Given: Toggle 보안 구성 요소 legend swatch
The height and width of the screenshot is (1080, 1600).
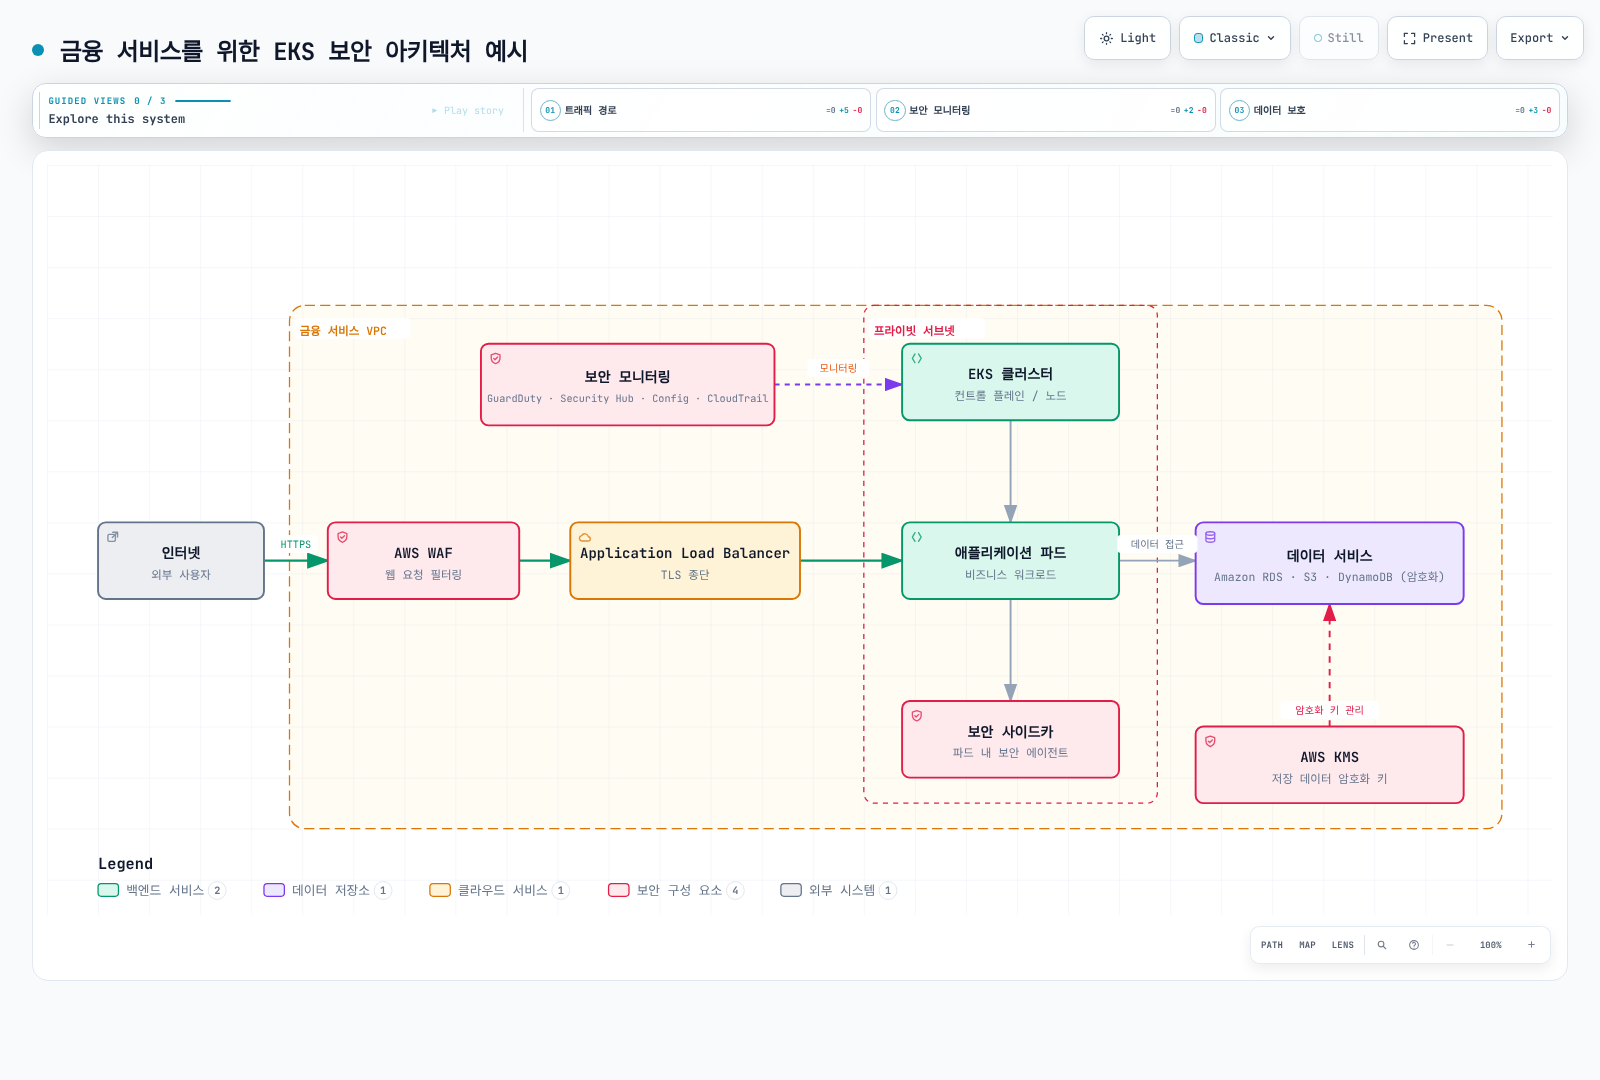Looking at the screenshot, I should tap(619, 890).
